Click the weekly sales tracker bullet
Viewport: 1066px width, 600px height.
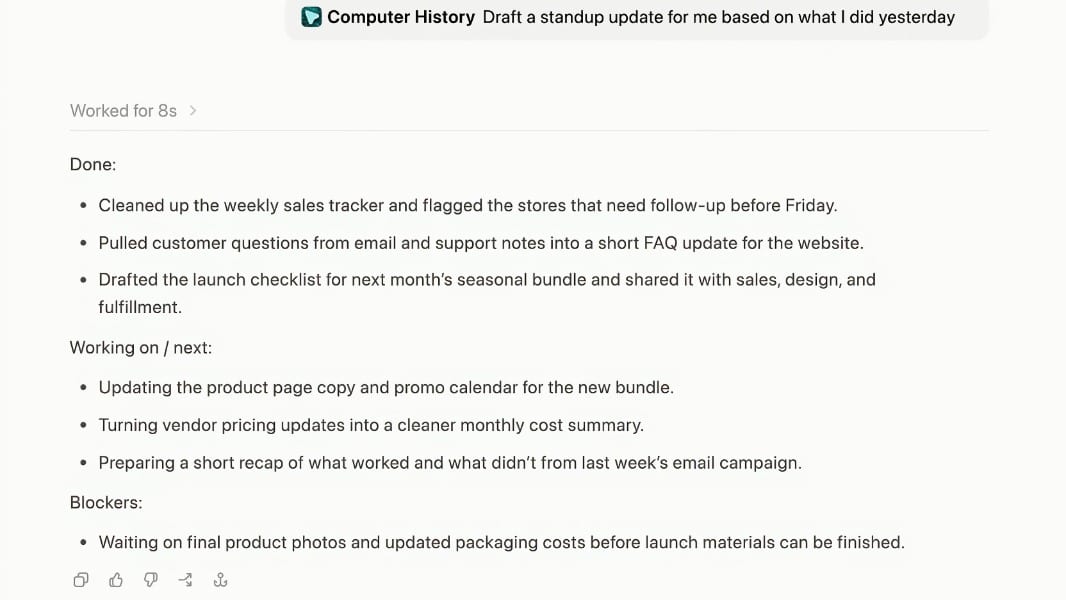tap(468, 205)
